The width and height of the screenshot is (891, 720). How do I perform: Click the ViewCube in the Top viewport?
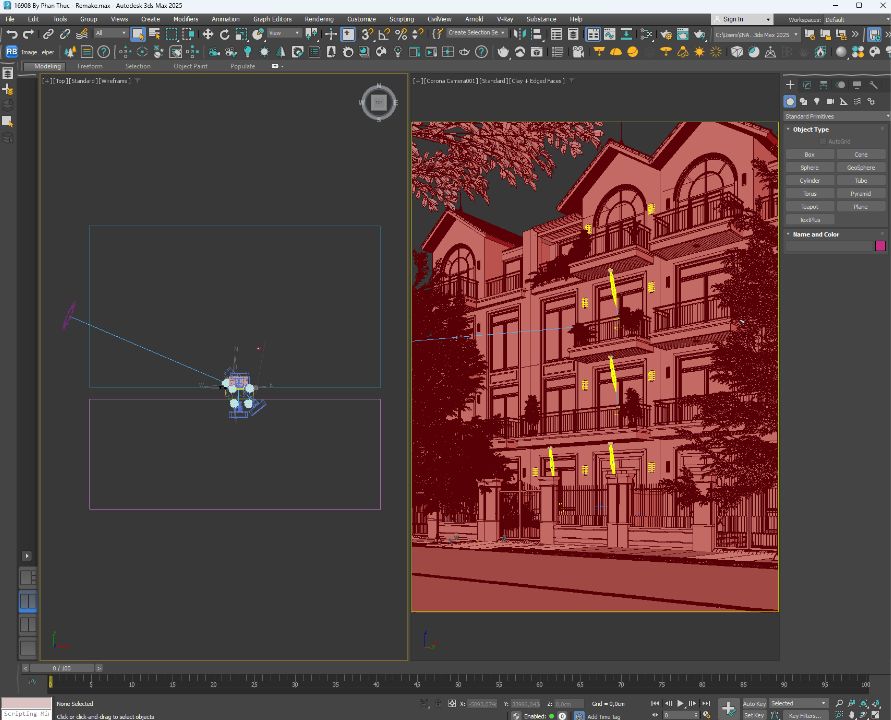[x=378, y=102]
